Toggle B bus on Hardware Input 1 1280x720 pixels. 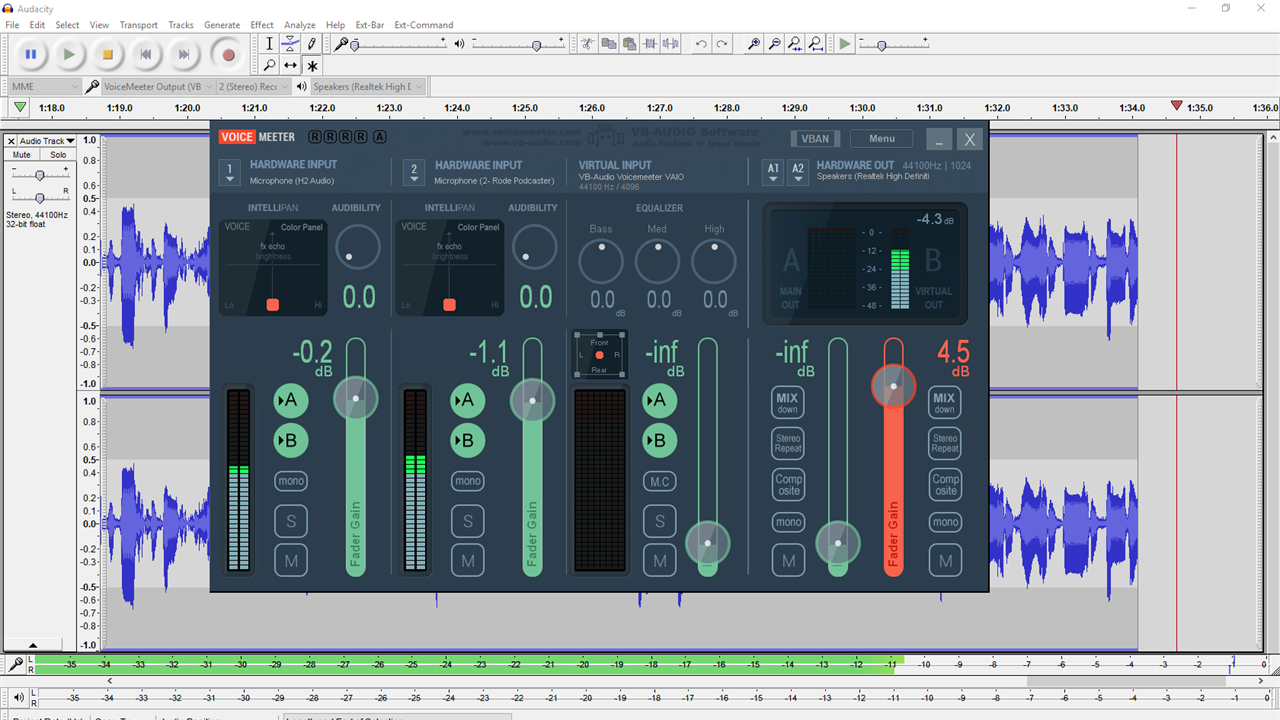(x=291, y=440)
